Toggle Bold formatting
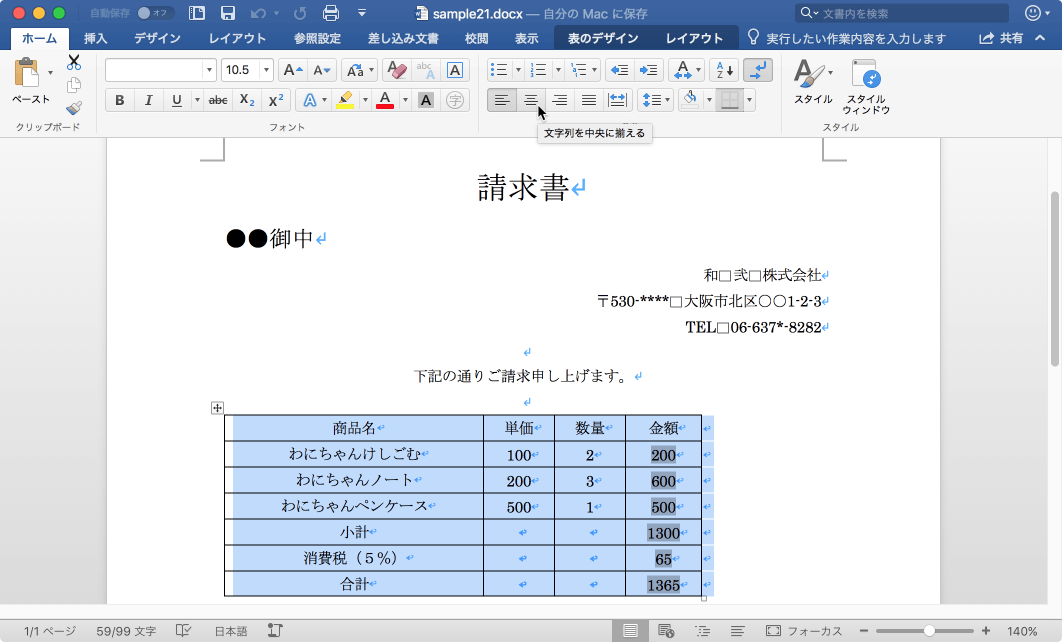This screenshot has height=642, width=1062. [120, 100]
